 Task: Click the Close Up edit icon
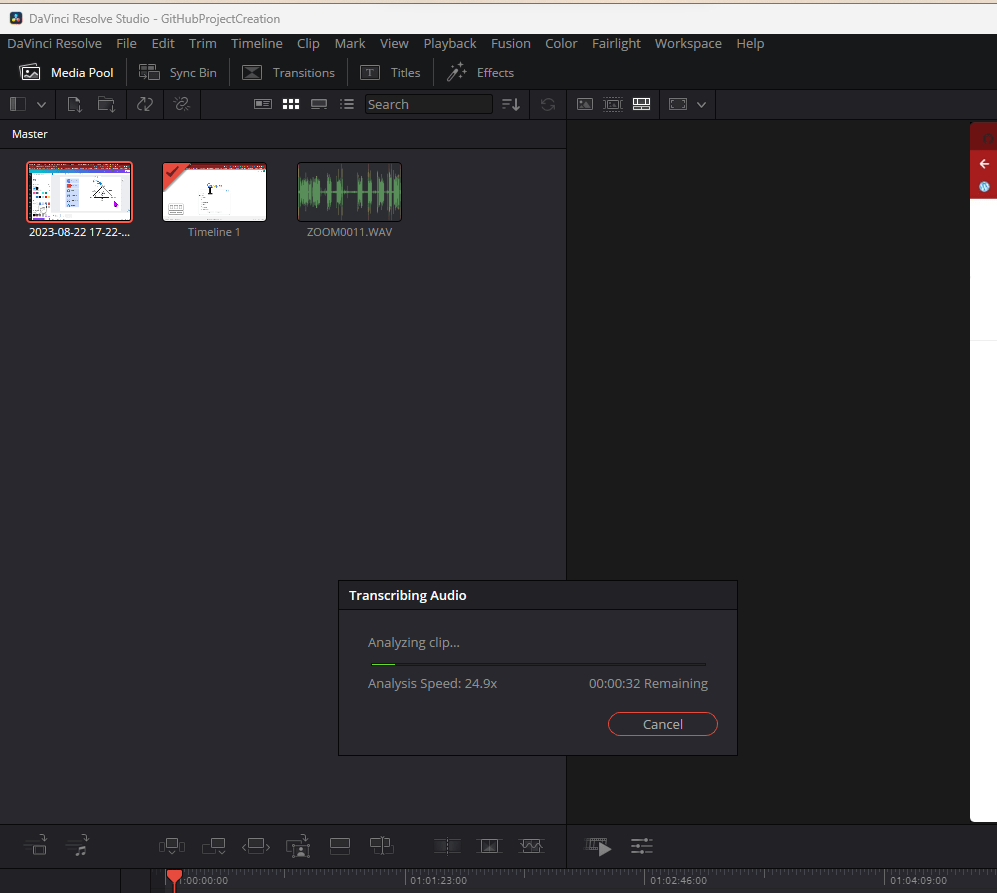(x=298, y=846)
